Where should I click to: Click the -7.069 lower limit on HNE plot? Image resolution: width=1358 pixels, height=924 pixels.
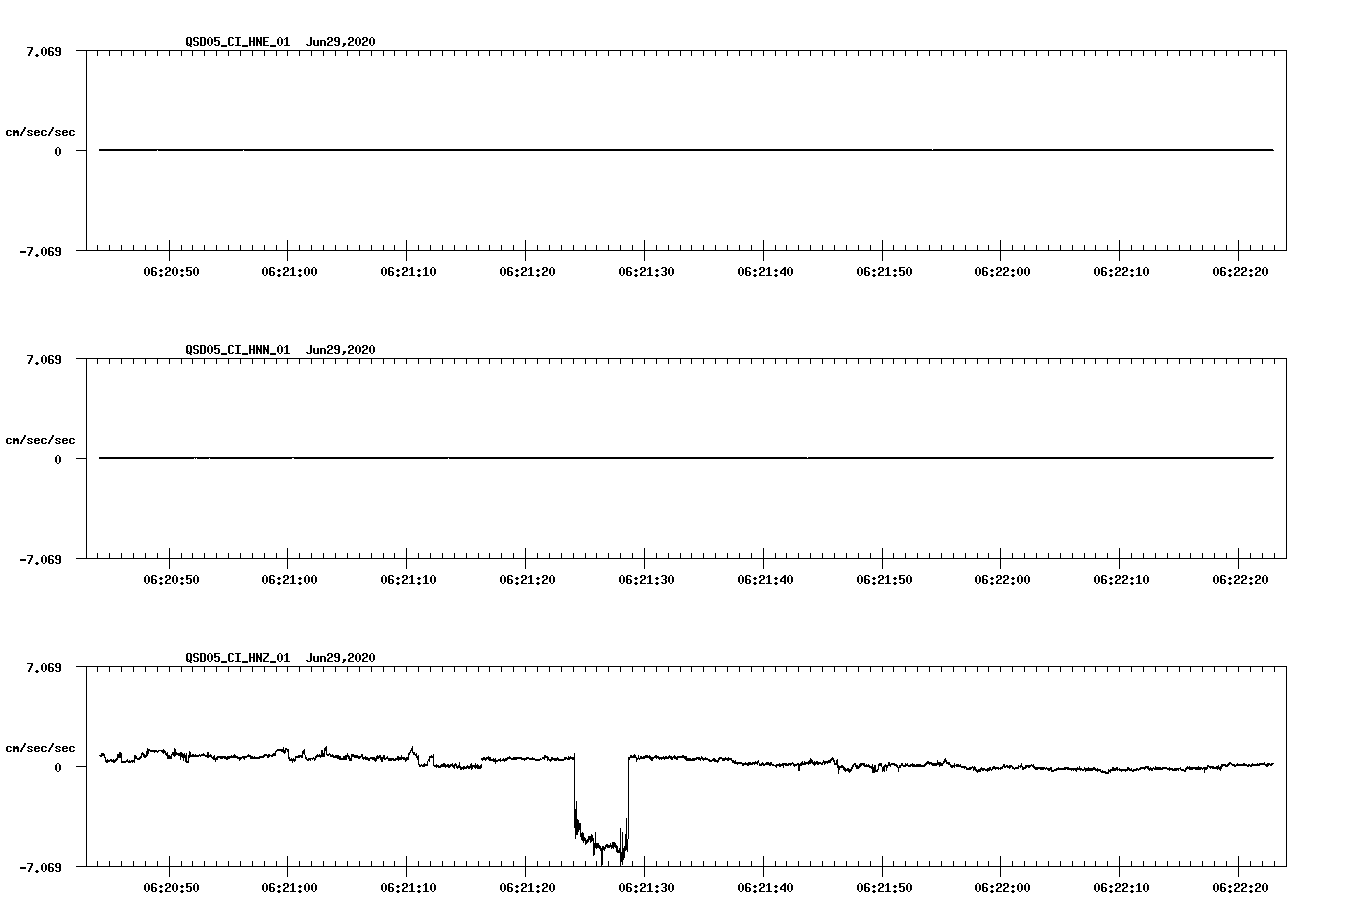click(41, 251)
